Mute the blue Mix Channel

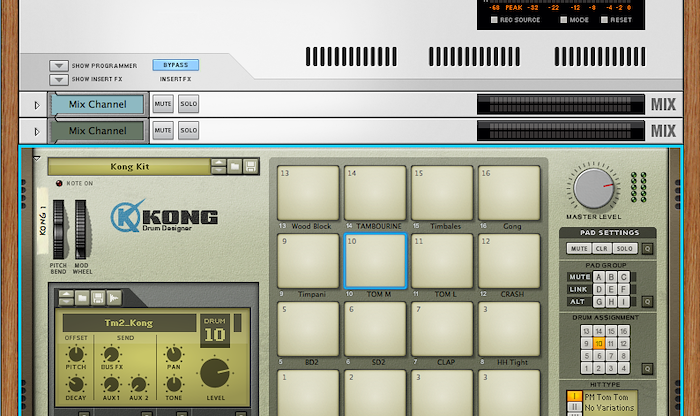click(163, 104)
